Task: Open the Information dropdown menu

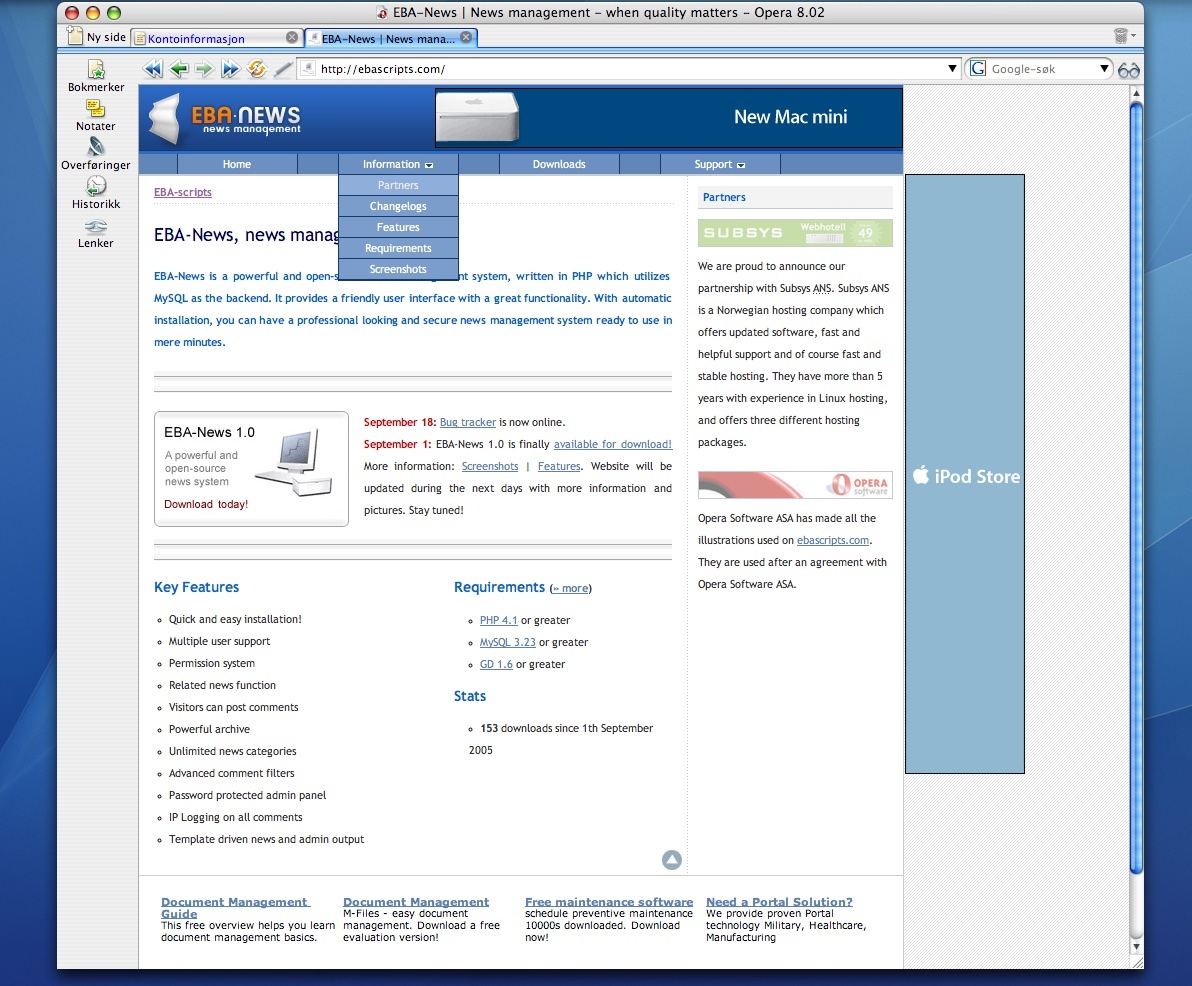Action: (x=398, y=164)
